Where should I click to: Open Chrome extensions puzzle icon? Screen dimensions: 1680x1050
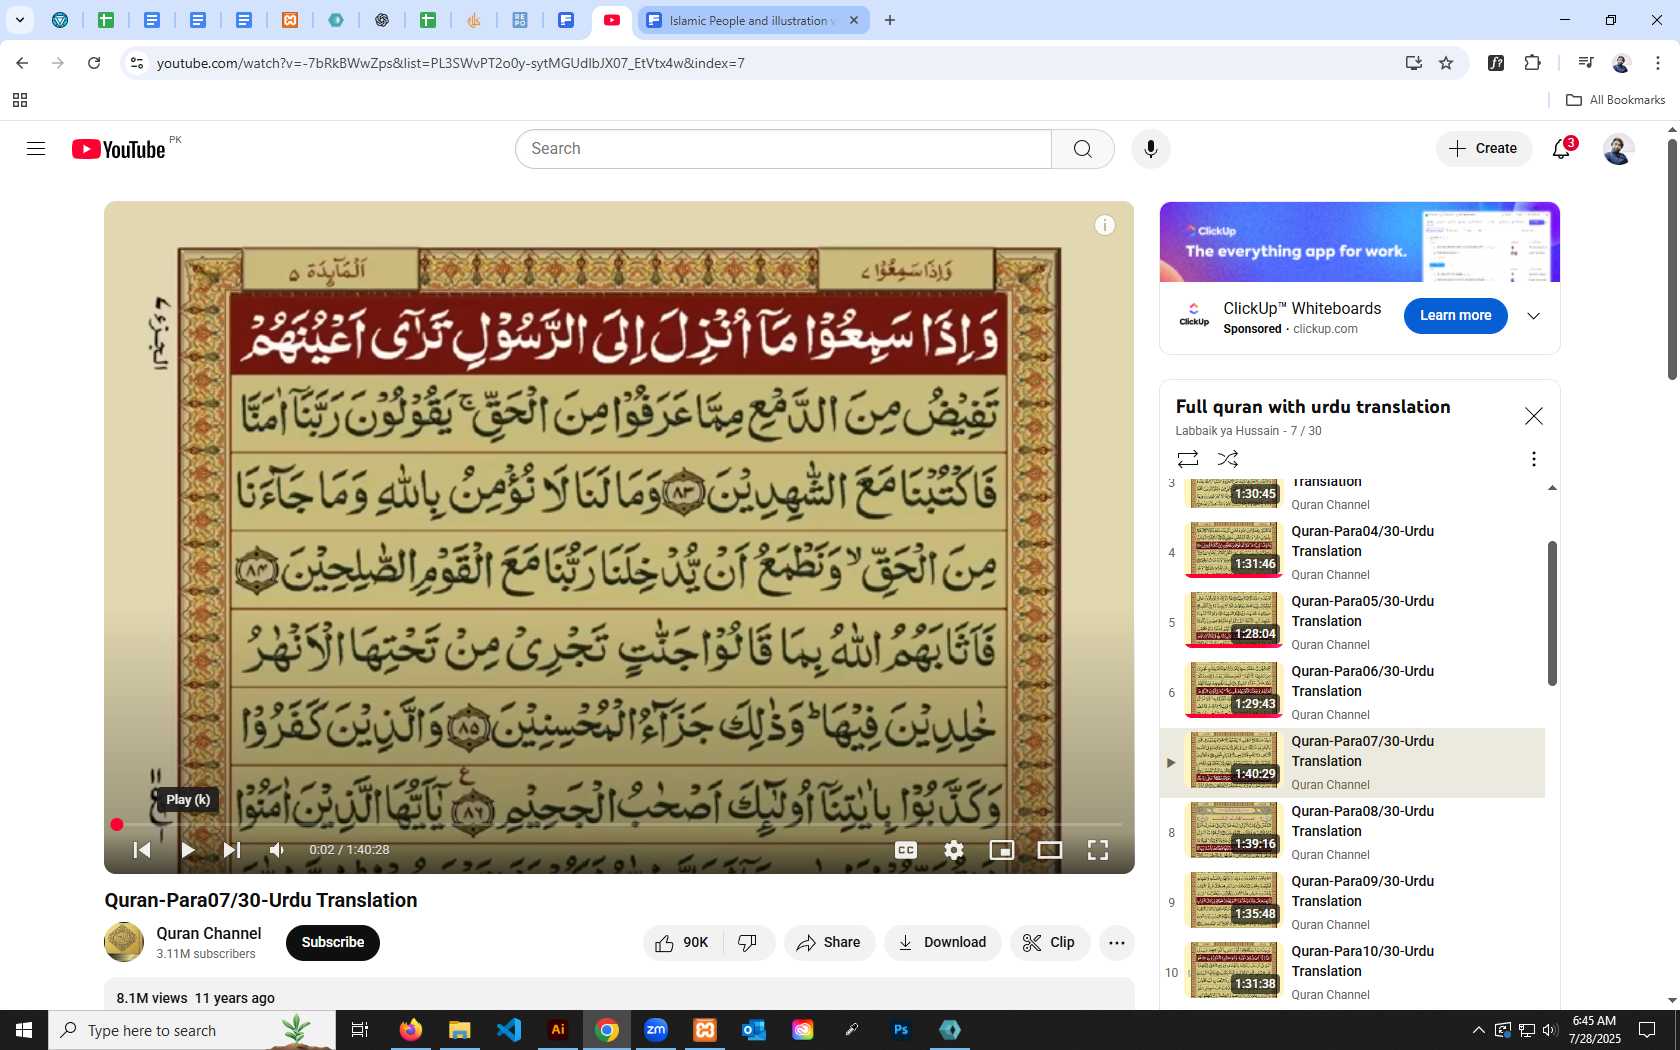1532,63
